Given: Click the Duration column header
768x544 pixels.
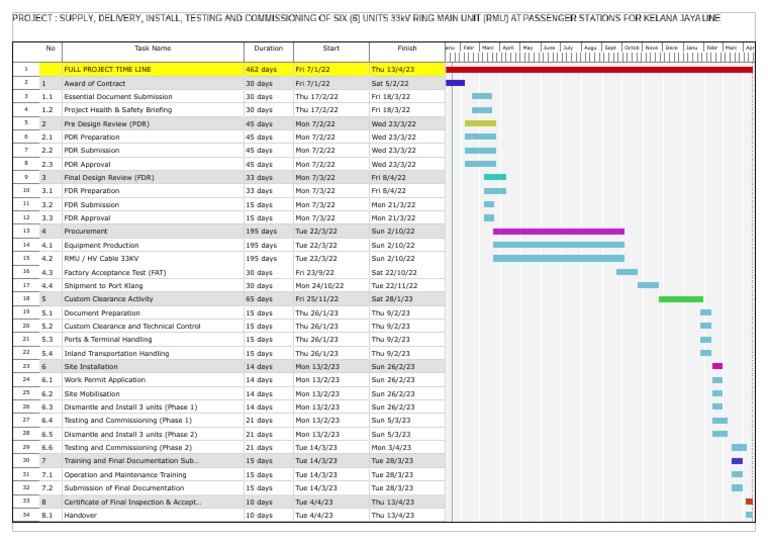Looking at the screenshot, I should 267,48.
